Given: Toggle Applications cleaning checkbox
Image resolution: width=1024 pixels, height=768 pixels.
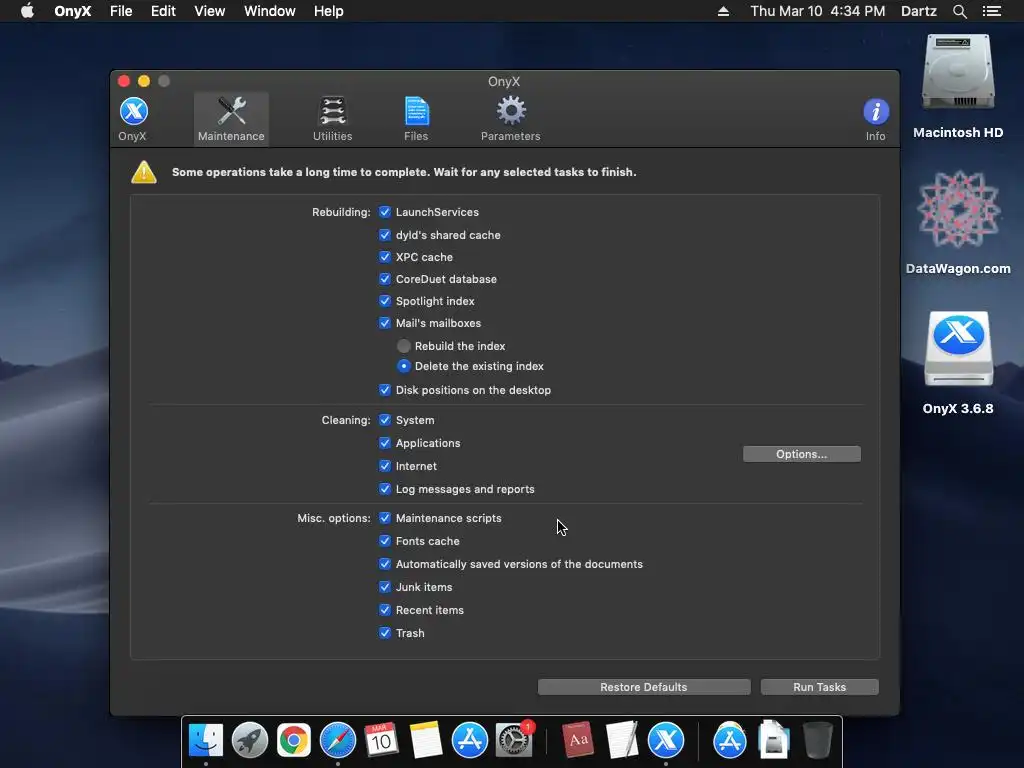Looking at the screenshot, I should [385, 443].
